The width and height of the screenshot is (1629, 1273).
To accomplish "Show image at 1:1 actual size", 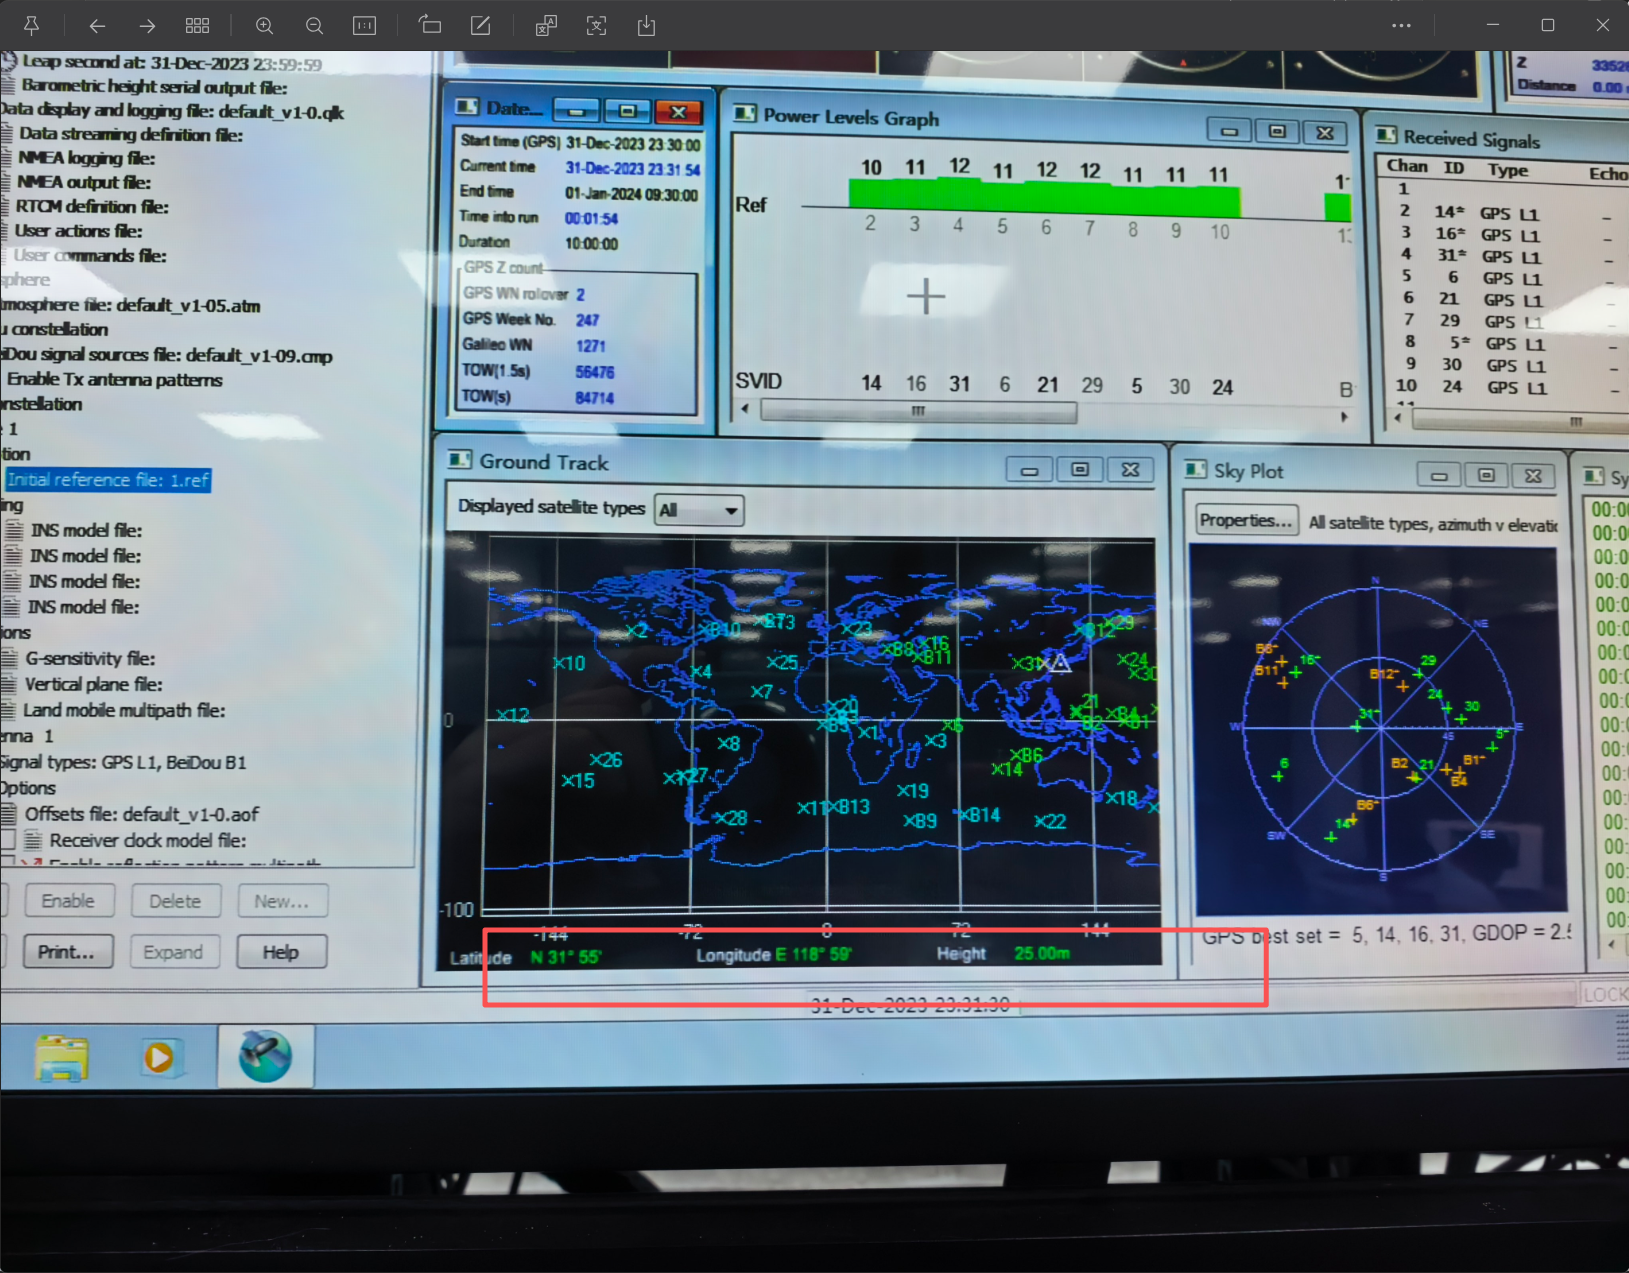I will (x=365, y=25).
